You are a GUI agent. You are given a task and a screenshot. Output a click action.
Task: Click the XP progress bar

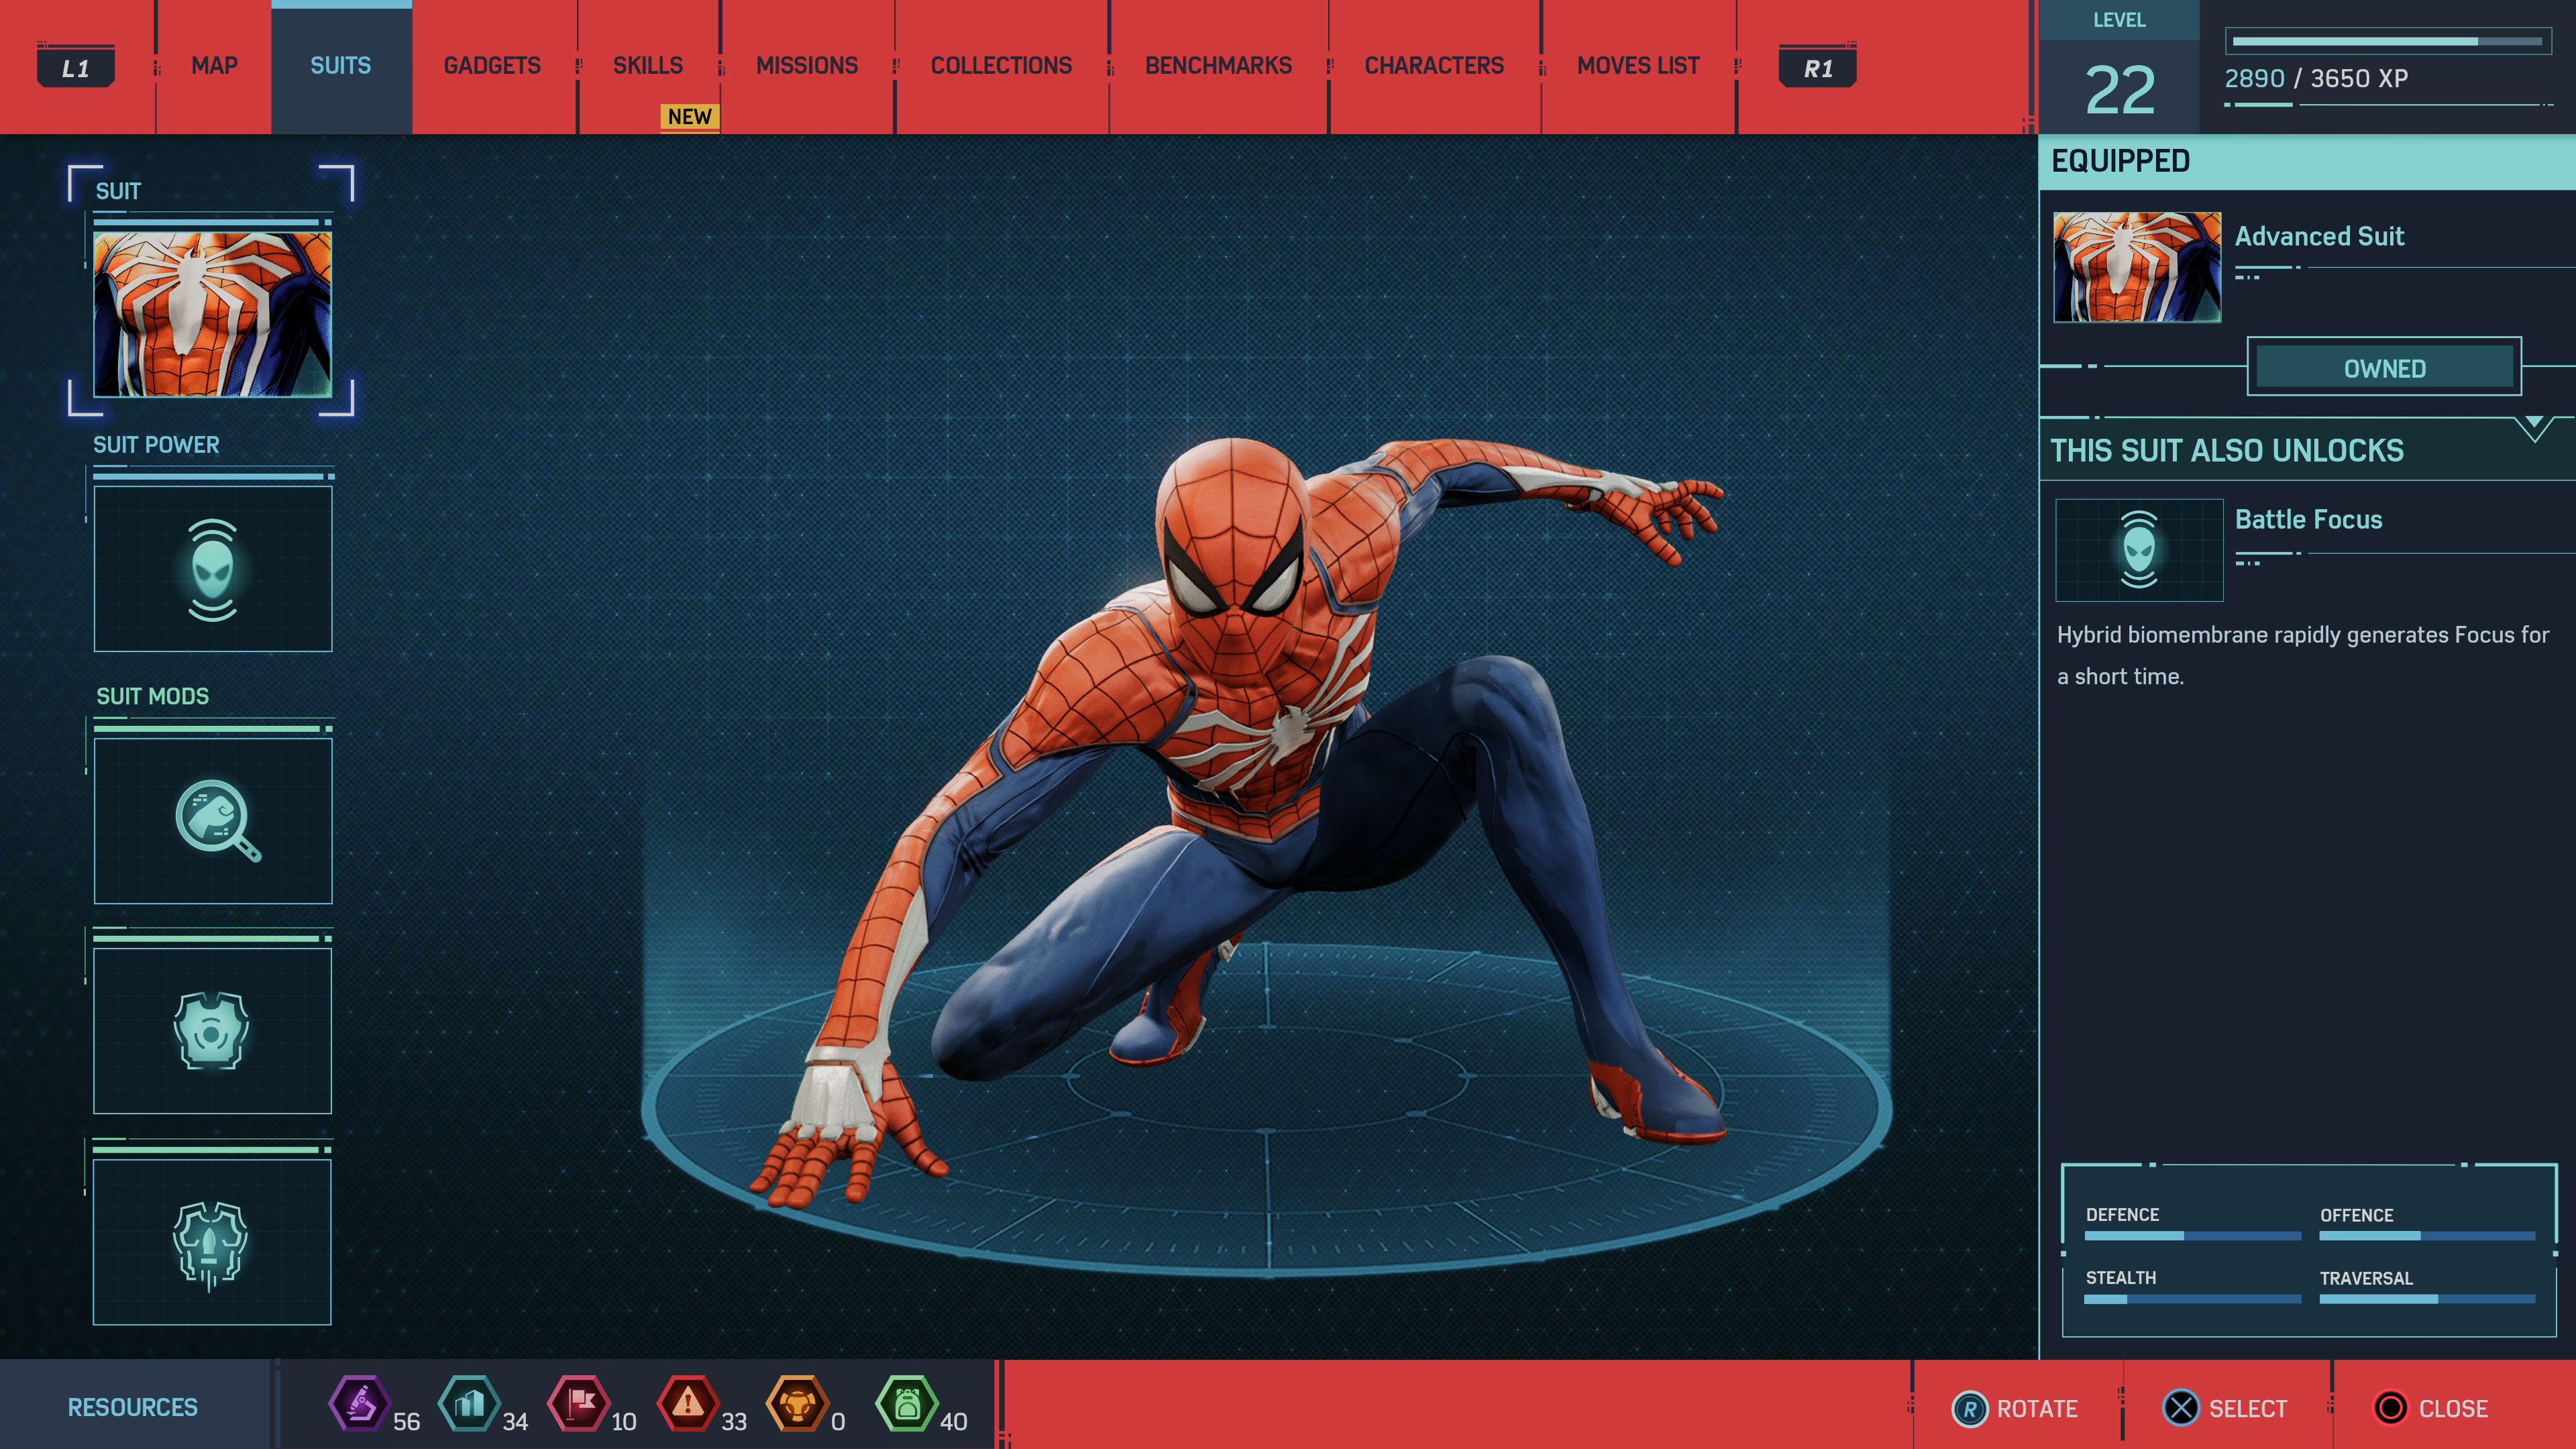(2387, 41)
